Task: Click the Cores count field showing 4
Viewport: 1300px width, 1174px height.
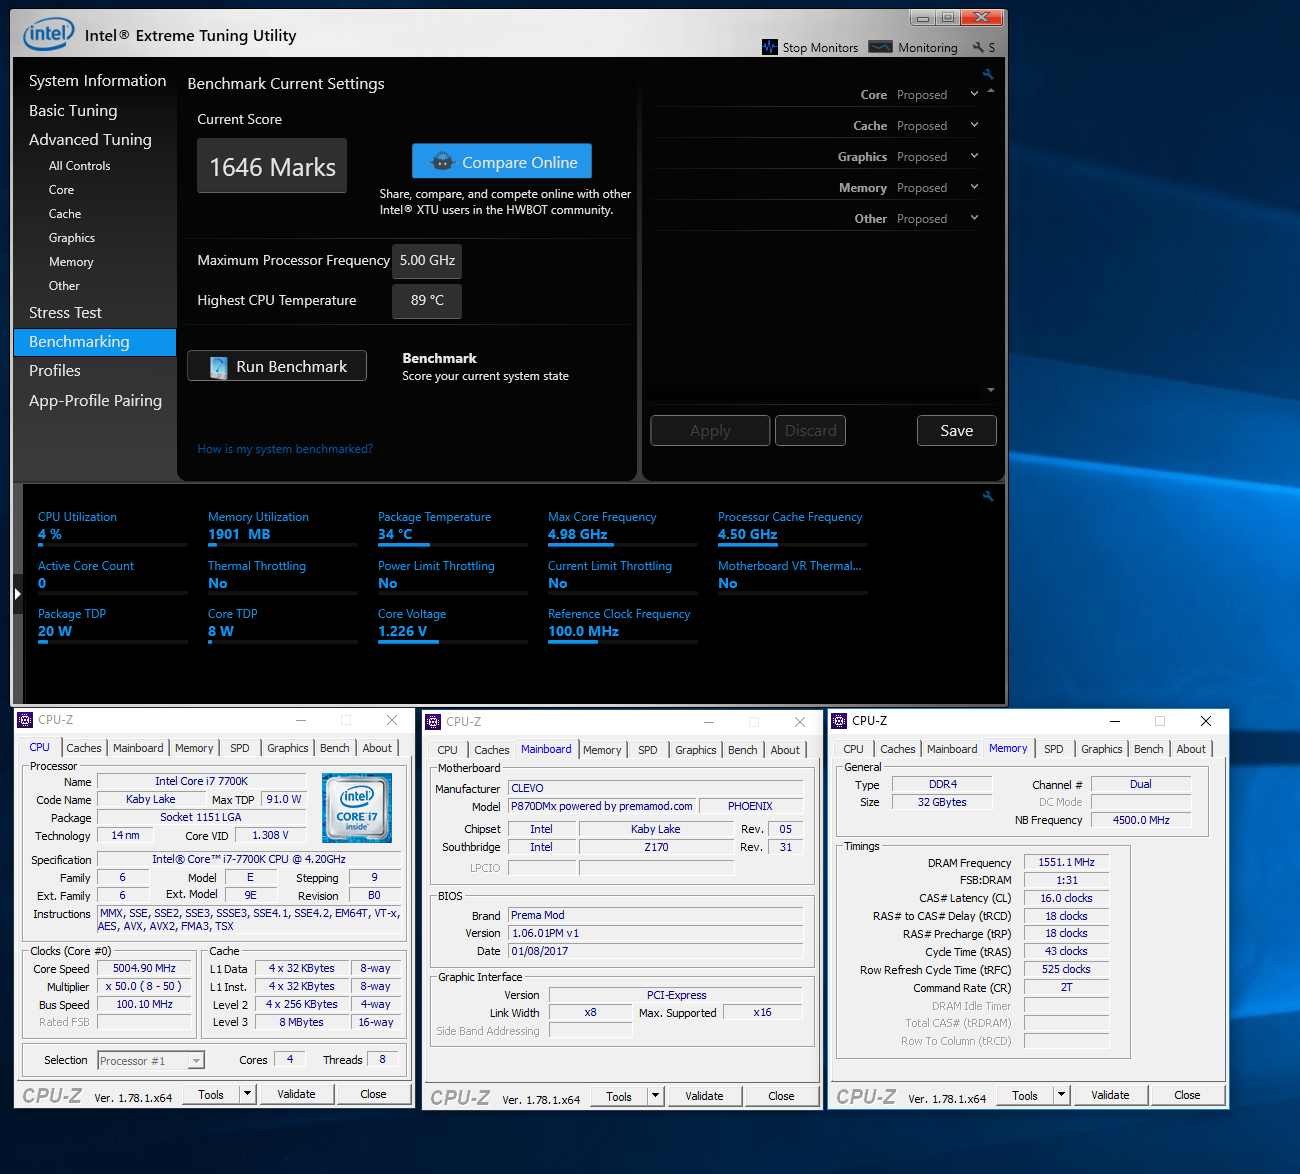Action: point(290,1059)
